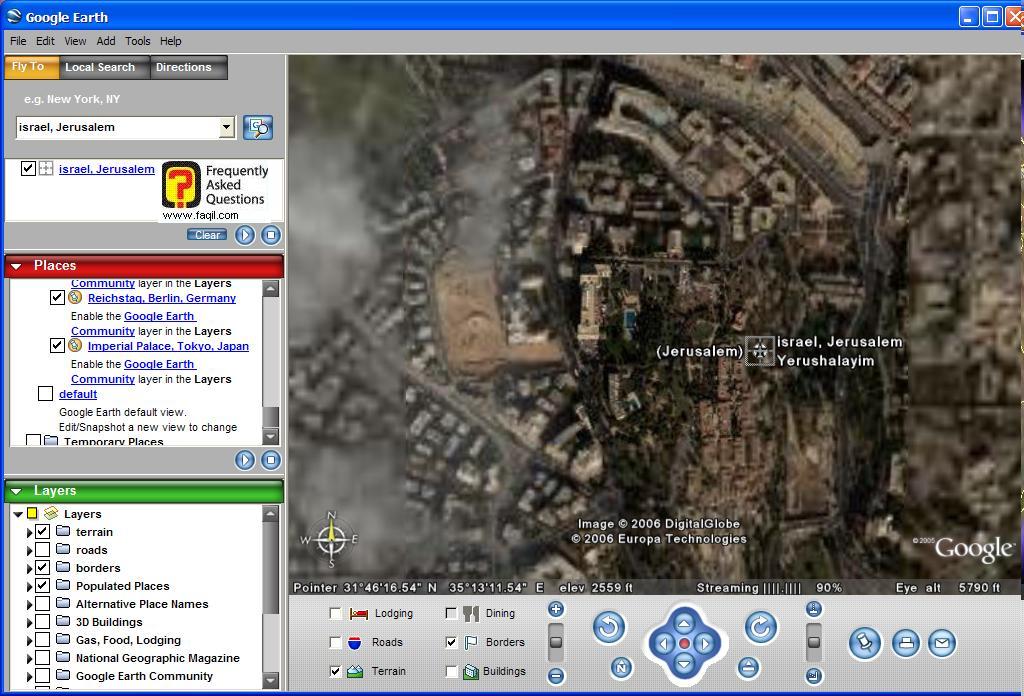Toggle the roads layer checkbox
Viewport: 1024px width, 696px height.
pyautogui.click(x=42, y=550)
